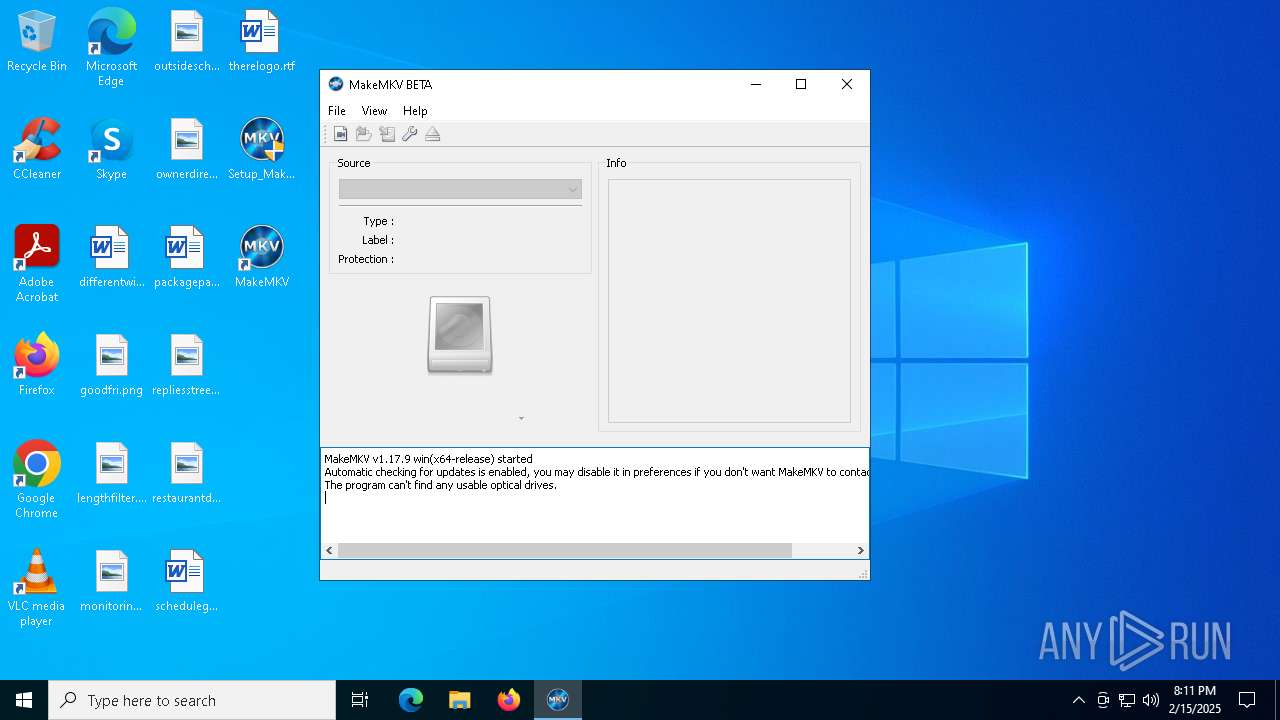Open the volume tray icon
Screen dimensions: 1280x720
1151,700
